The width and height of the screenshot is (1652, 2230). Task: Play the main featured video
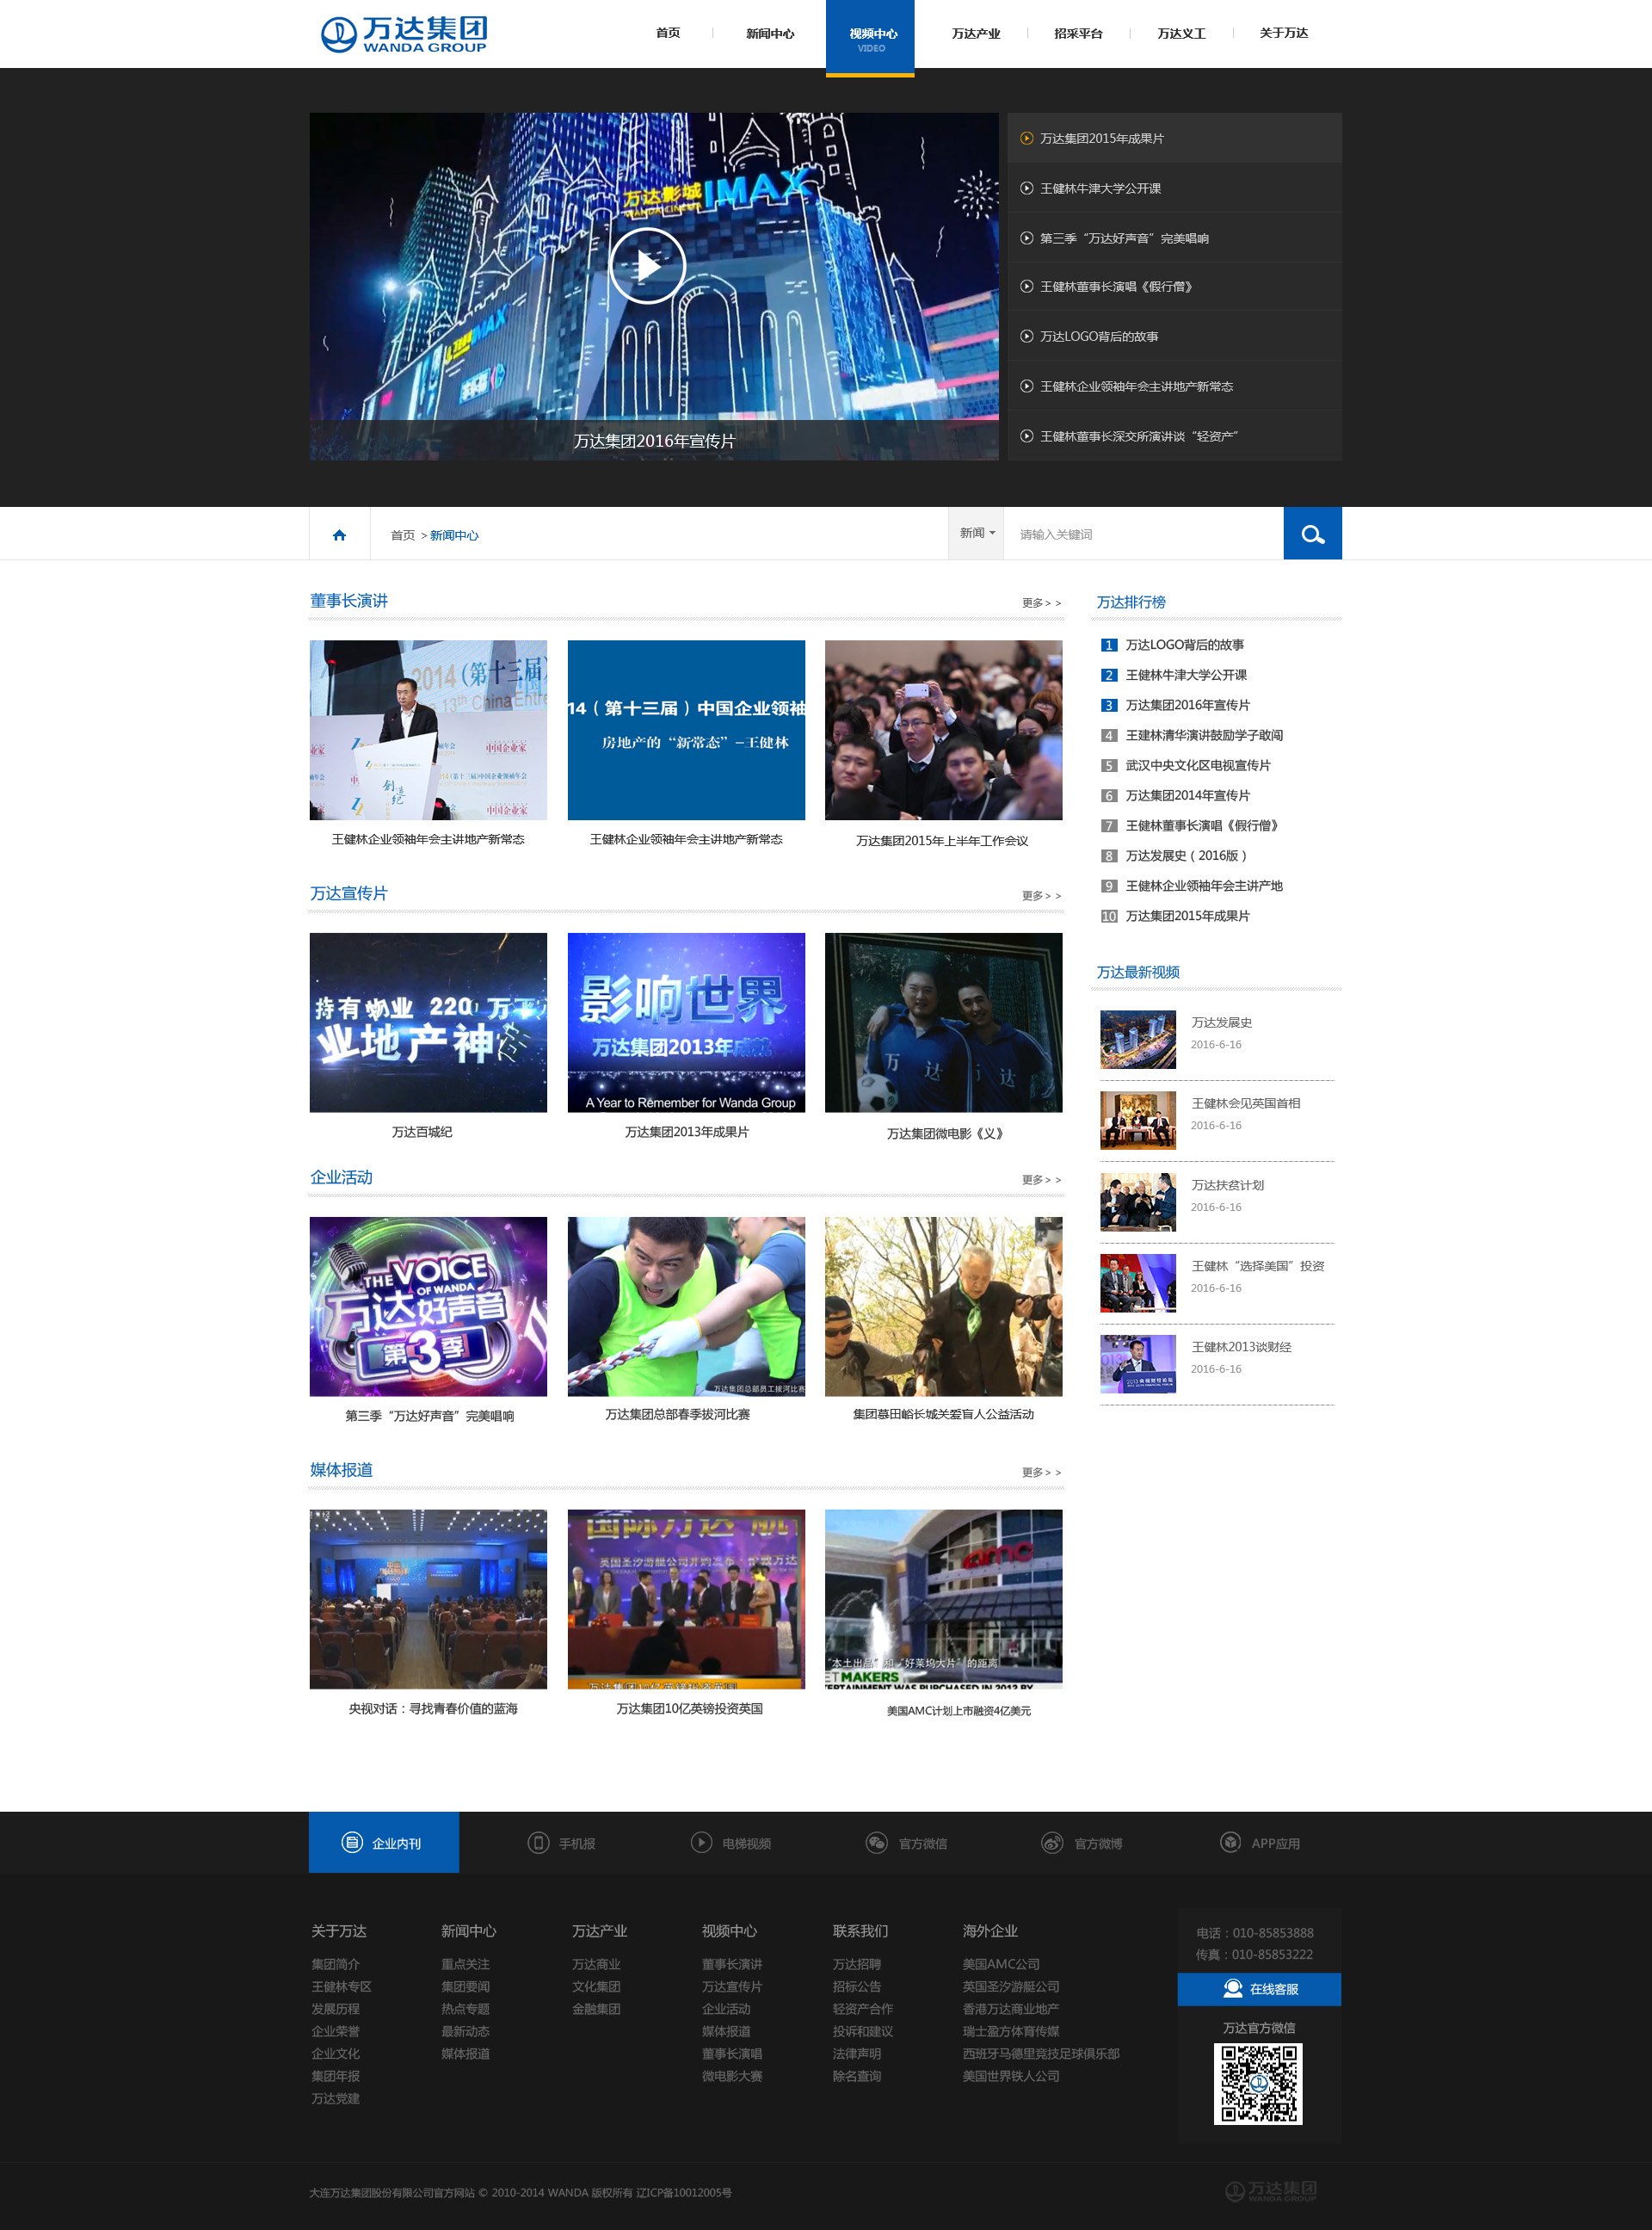[x=647, y=266]
